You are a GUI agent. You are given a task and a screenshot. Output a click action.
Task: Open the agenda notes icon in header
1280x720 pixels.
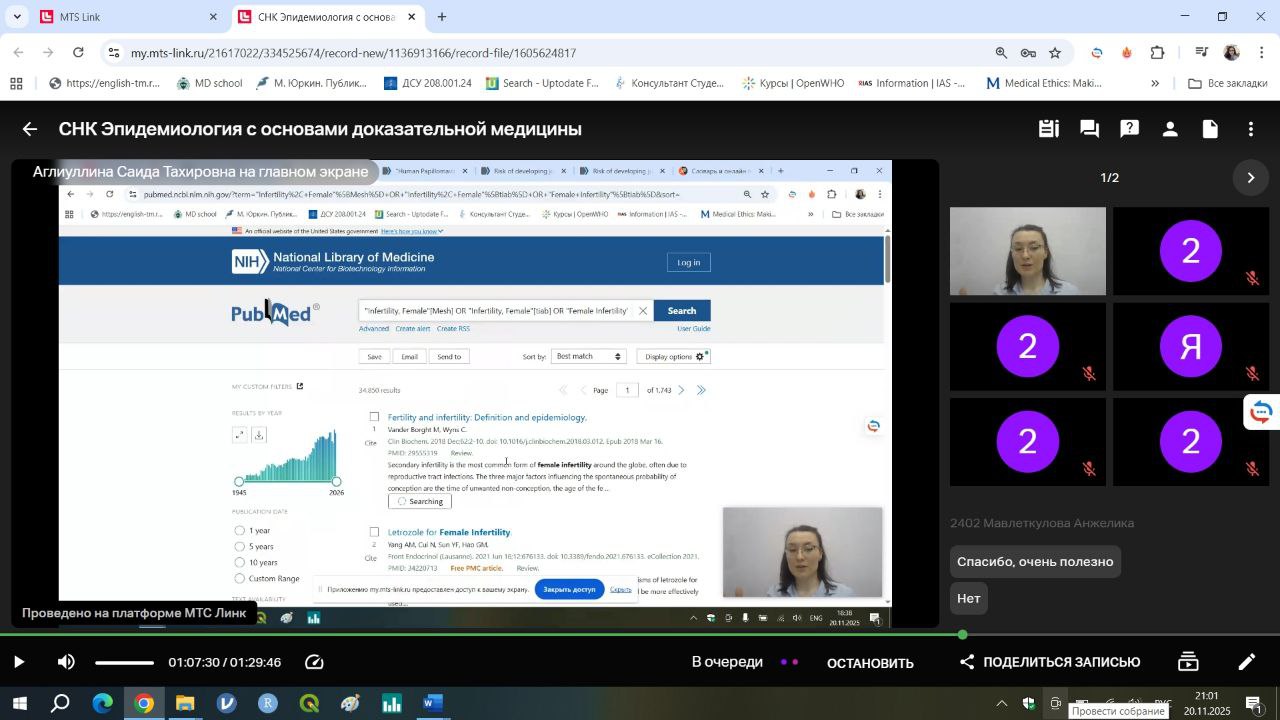[1048, 129]
